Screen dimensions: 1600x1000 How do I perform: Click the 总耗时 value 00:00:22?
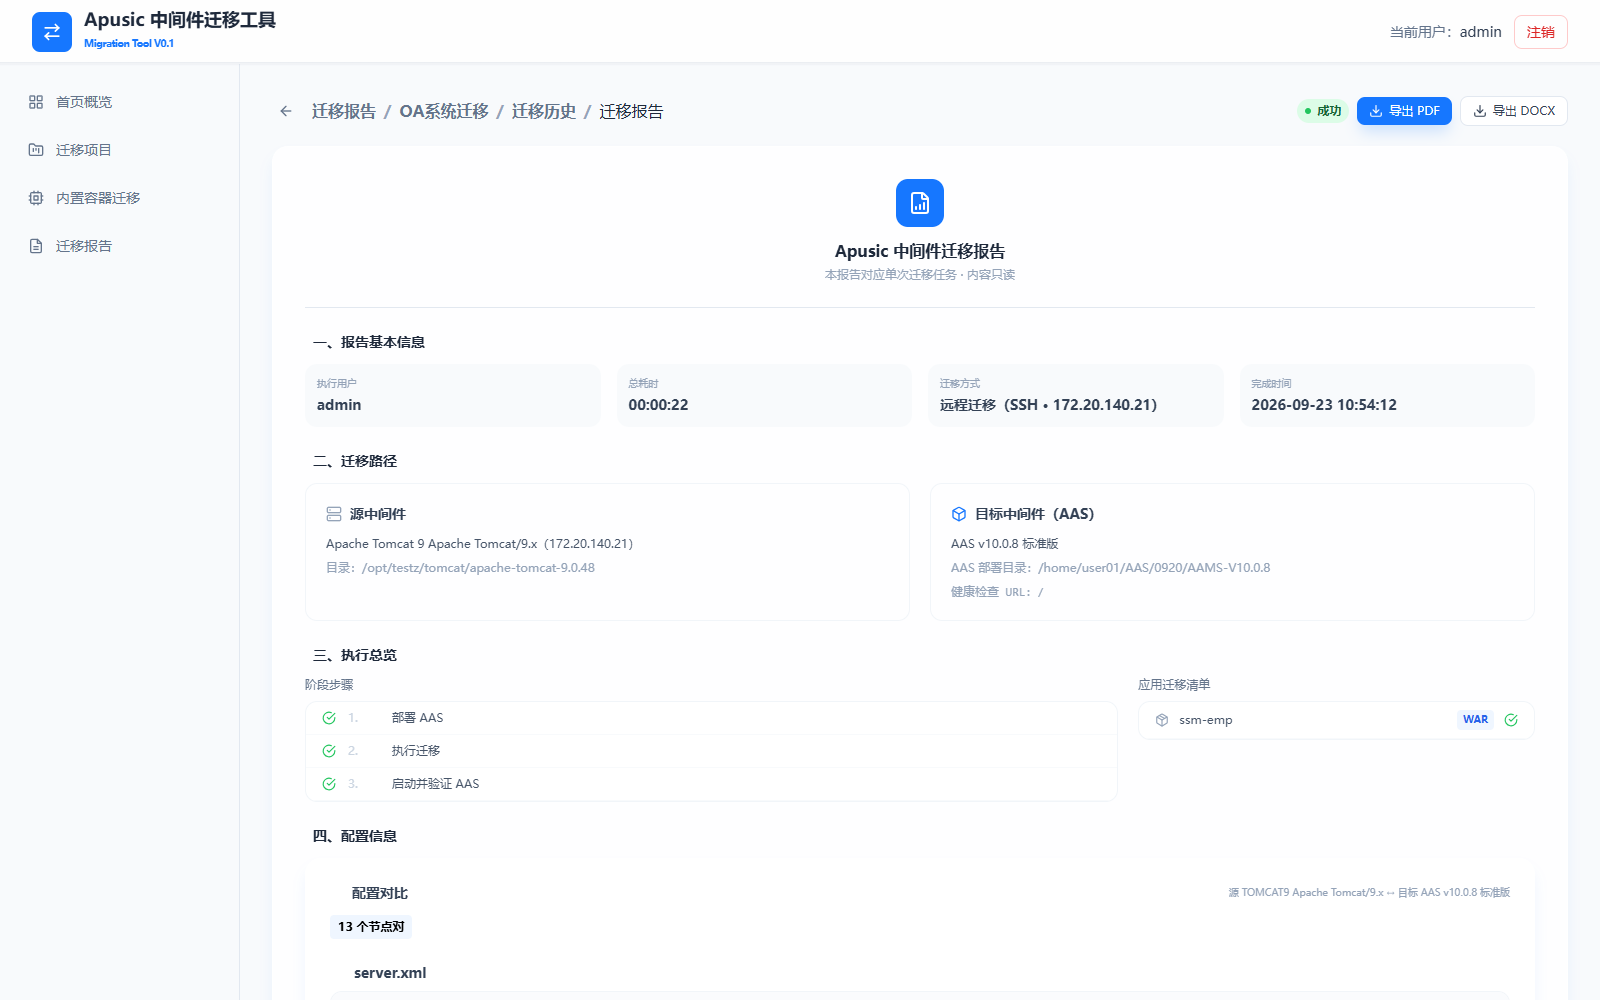[658, 405]
